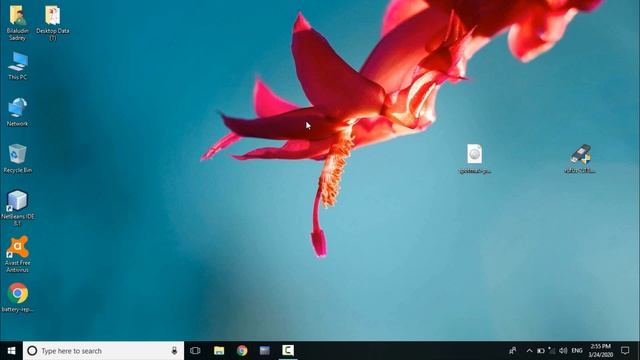Open the volume speaker control in the tray

coord(563,351)
